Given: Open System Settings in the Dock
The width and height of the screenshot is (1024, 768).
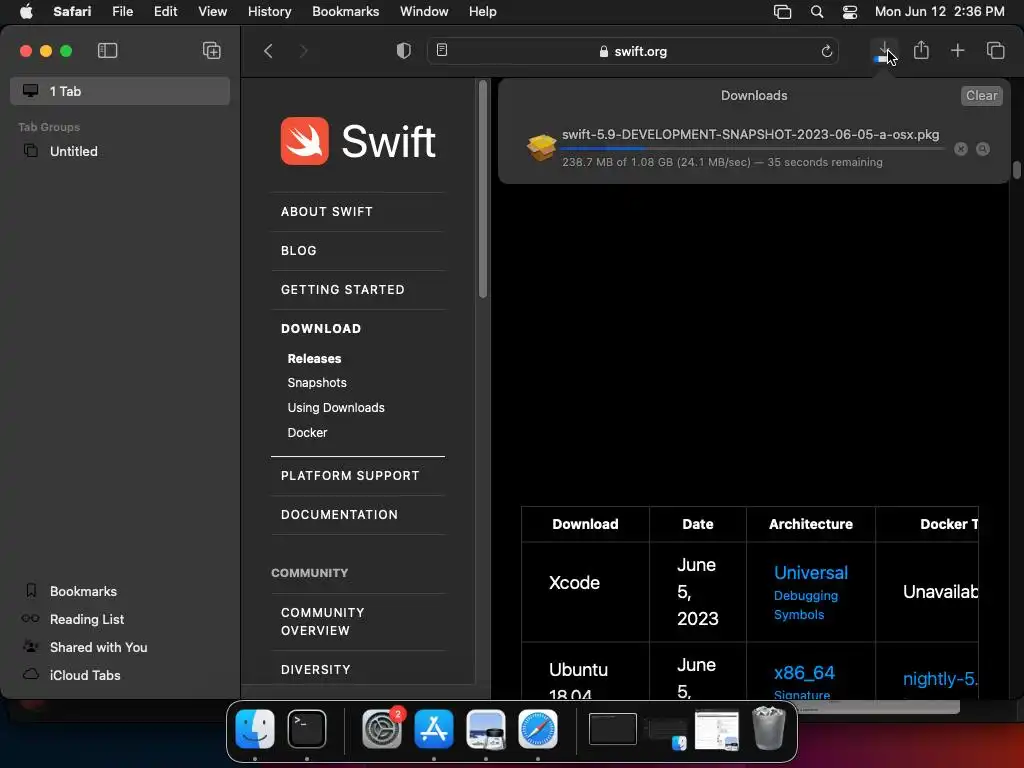Looking at the screenshot, I should [x=382, y=729].
